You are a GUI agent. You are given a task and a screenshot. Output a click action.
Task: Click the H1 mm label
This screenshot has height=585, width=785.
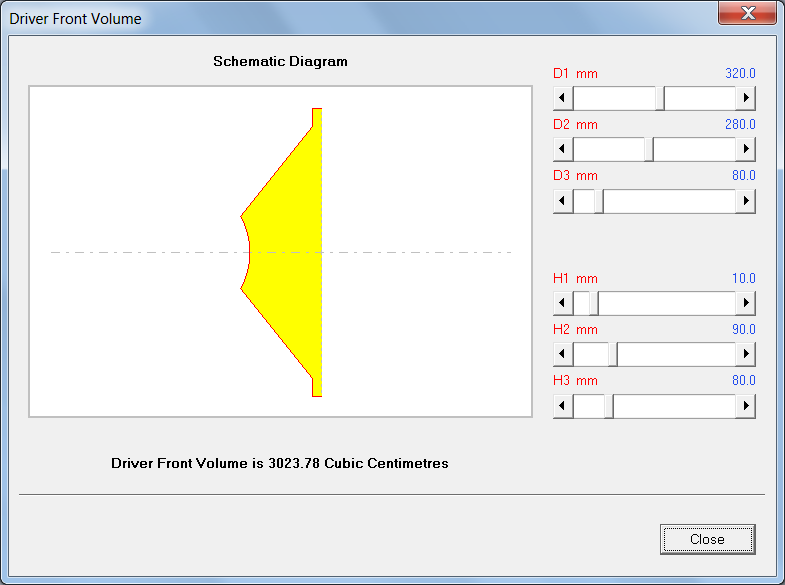575,278
